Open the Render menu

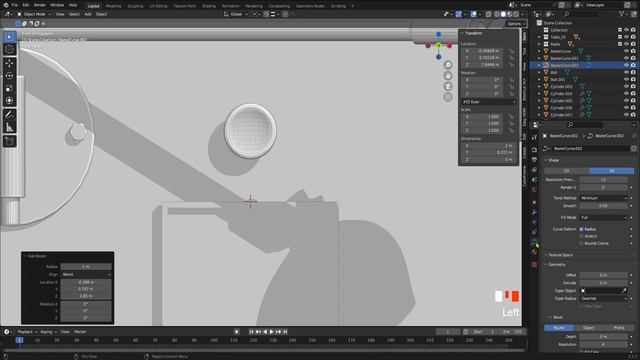(x=40, y=5)
